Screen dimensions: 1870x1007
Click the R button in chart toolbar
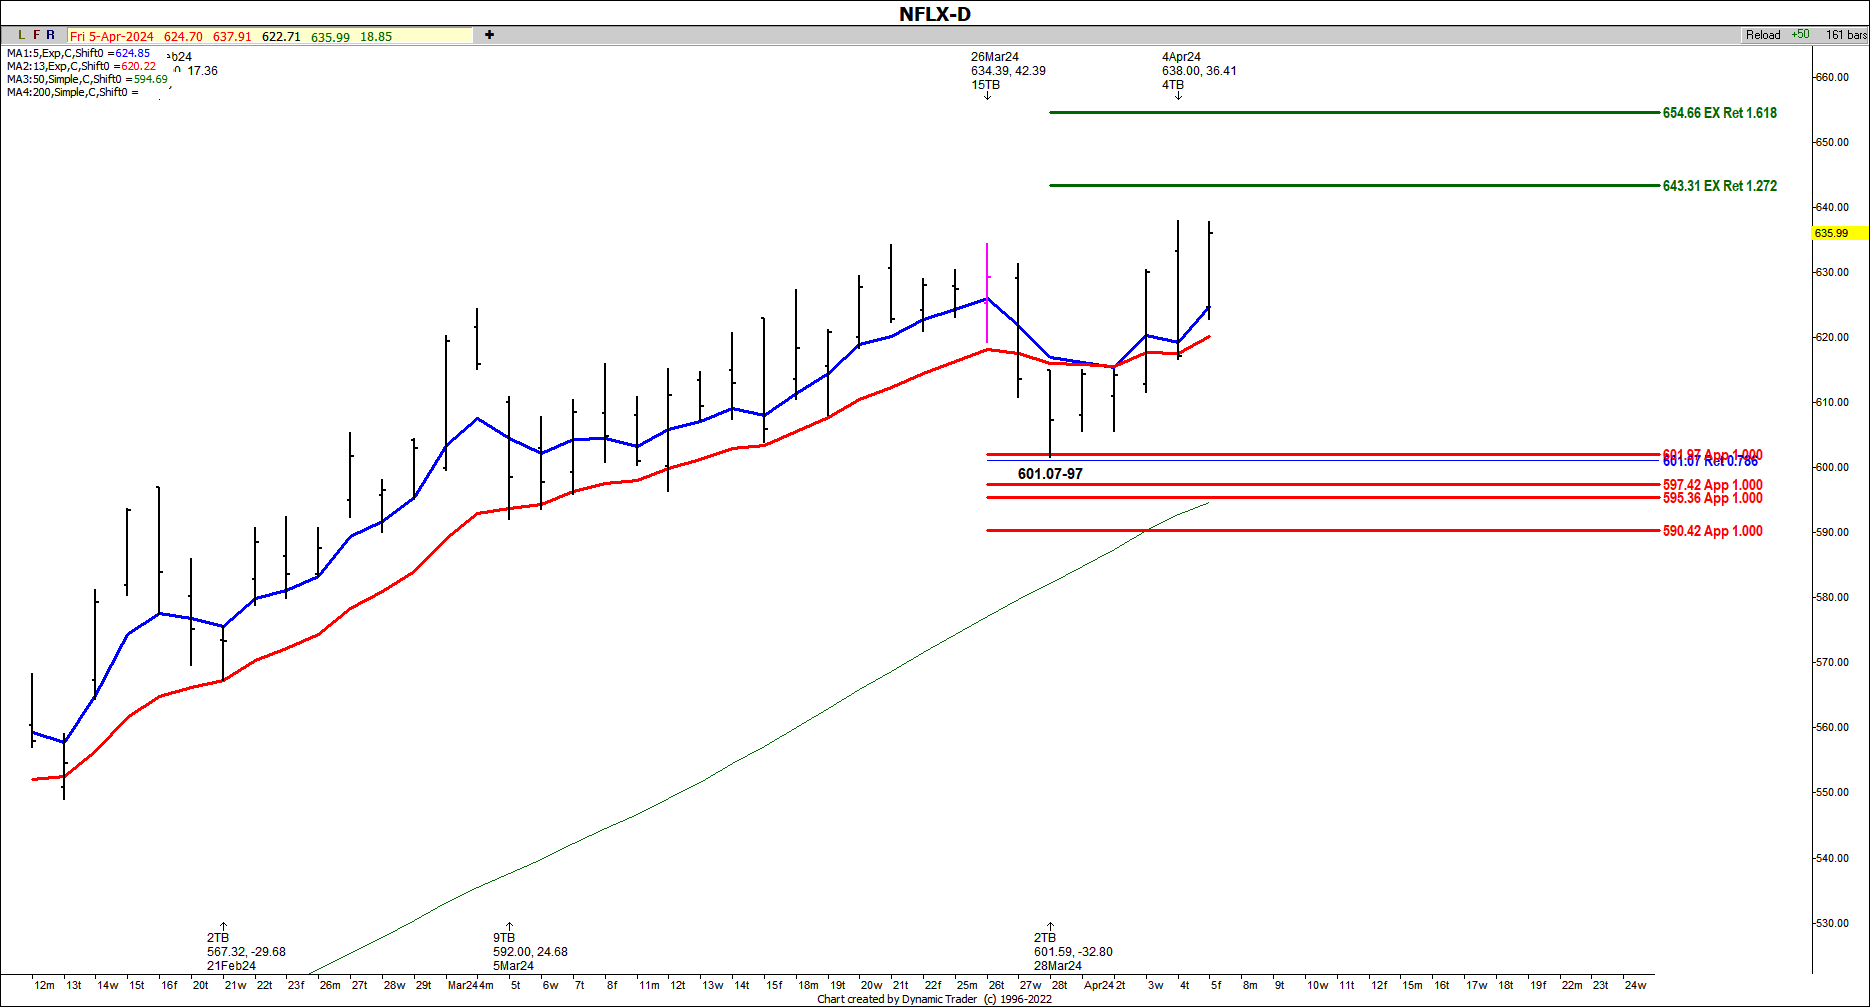51,35
